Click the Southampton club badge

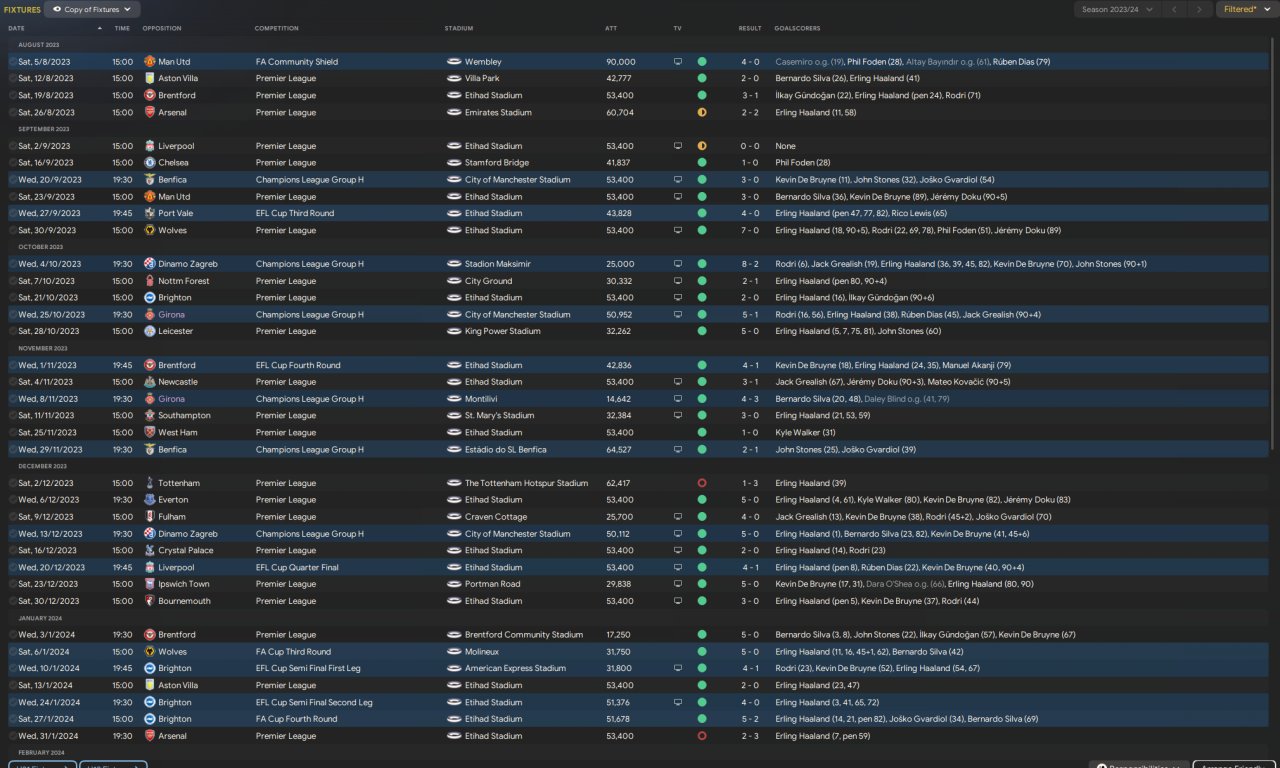coord(149,415)
